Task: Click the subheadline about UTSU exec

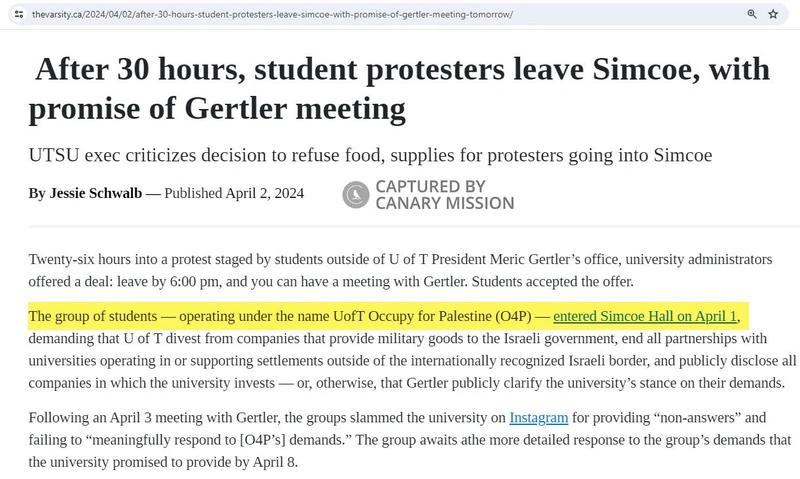Action: click(372, 155)
